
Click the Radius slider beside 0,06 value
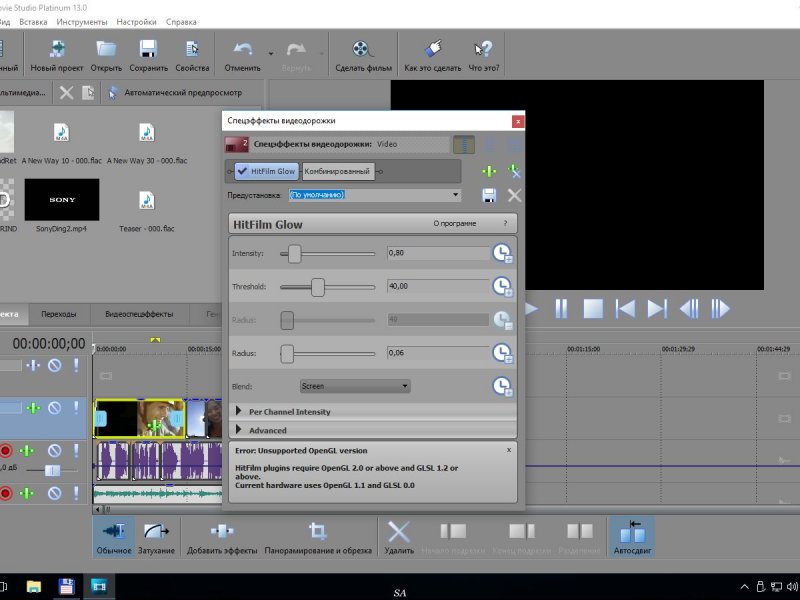[x=287, y=354]
